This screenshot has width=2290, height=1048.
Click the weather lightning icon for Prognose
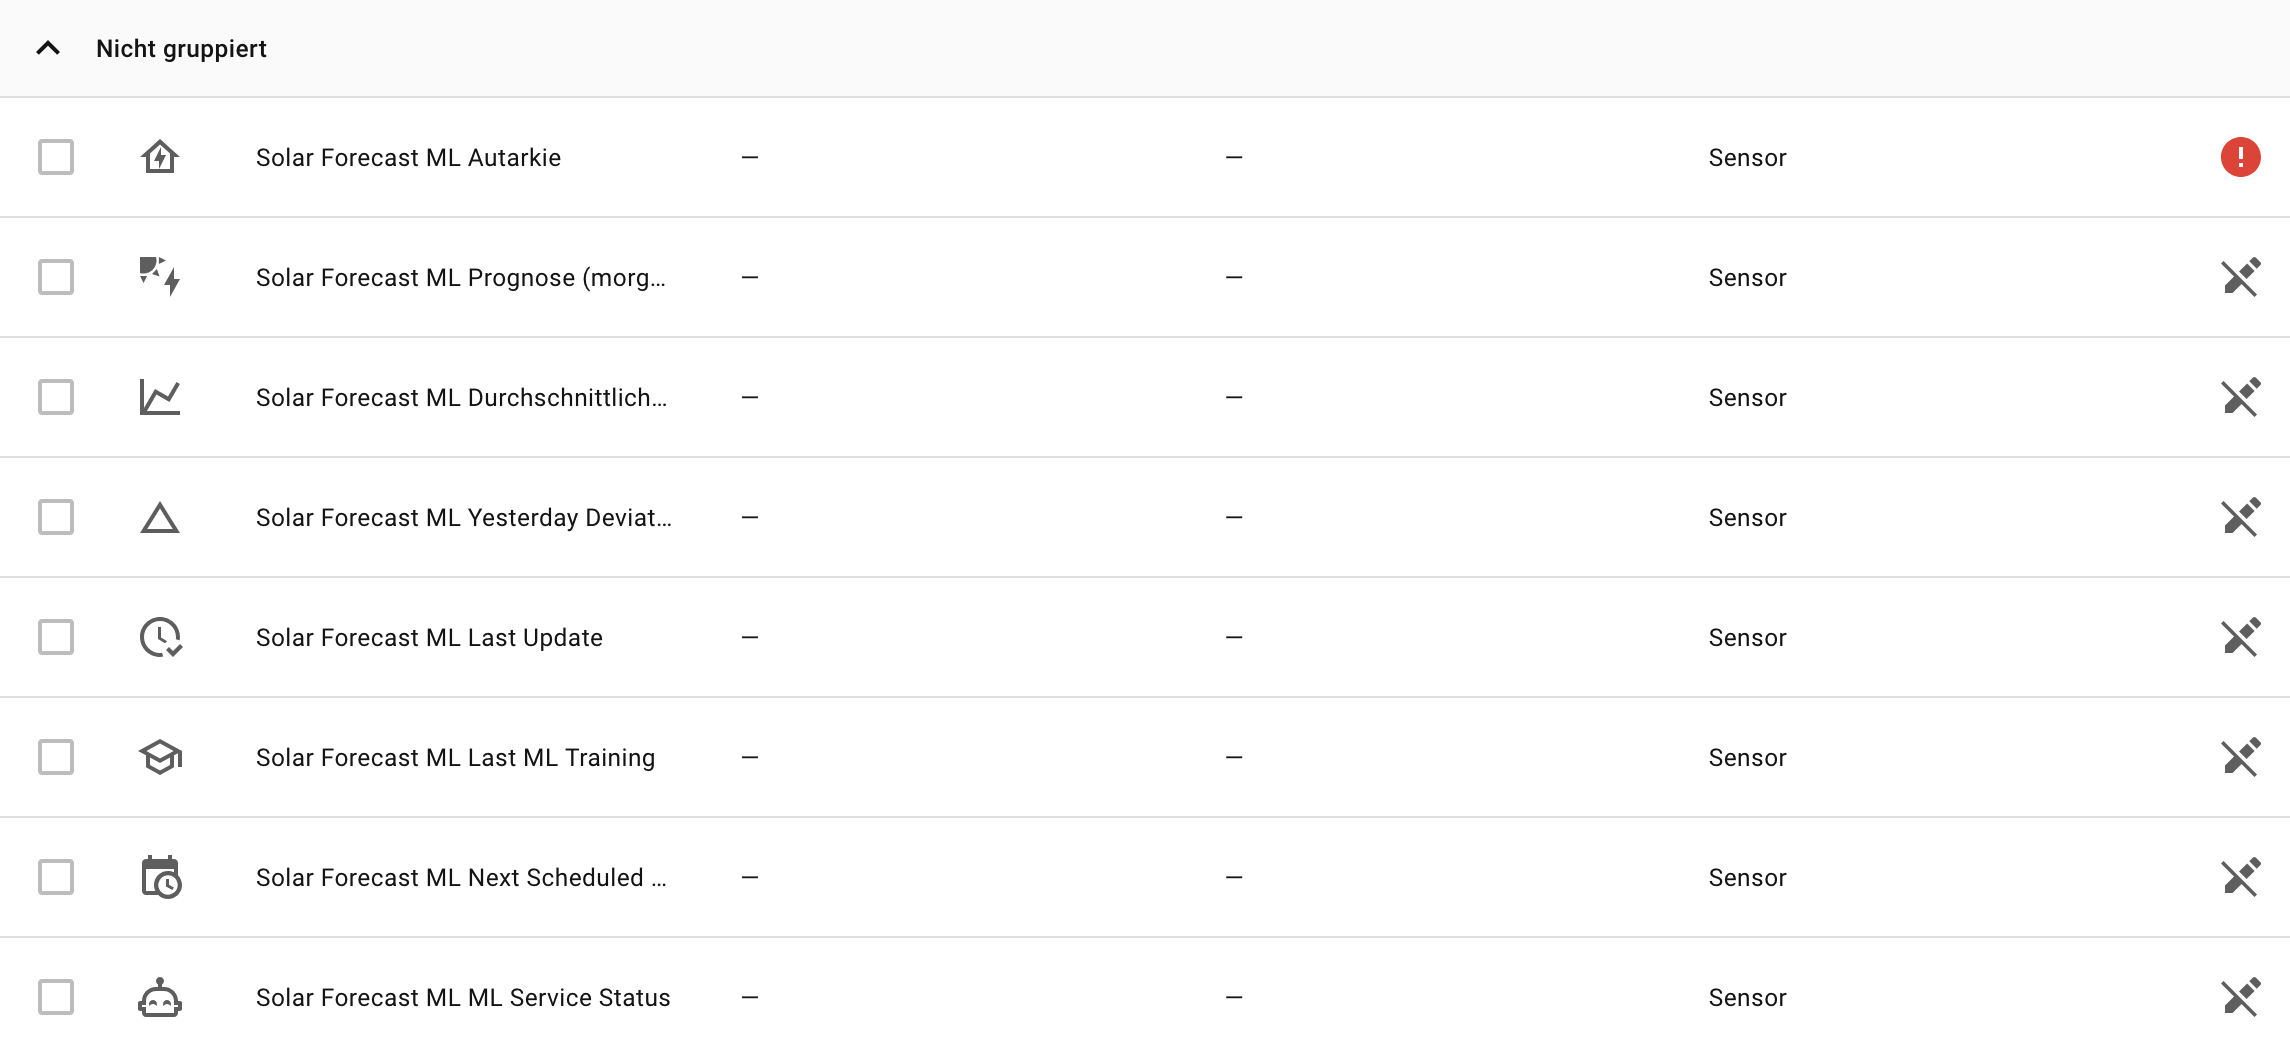[x=160, y=276]
